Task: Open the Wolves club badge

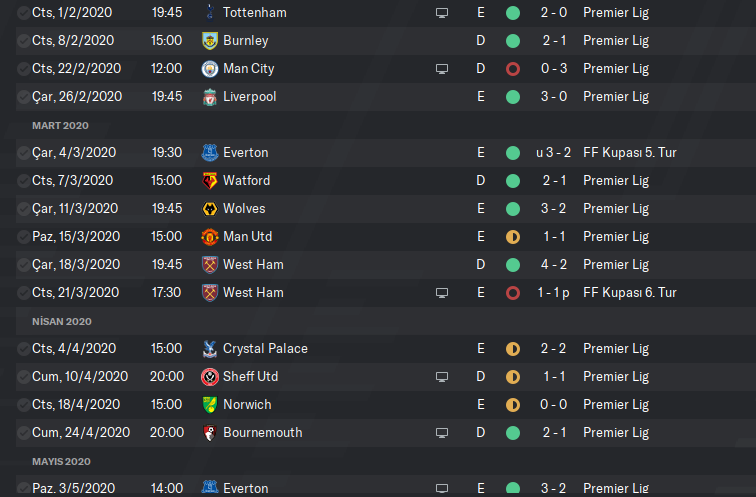Action: click(209, 209)
